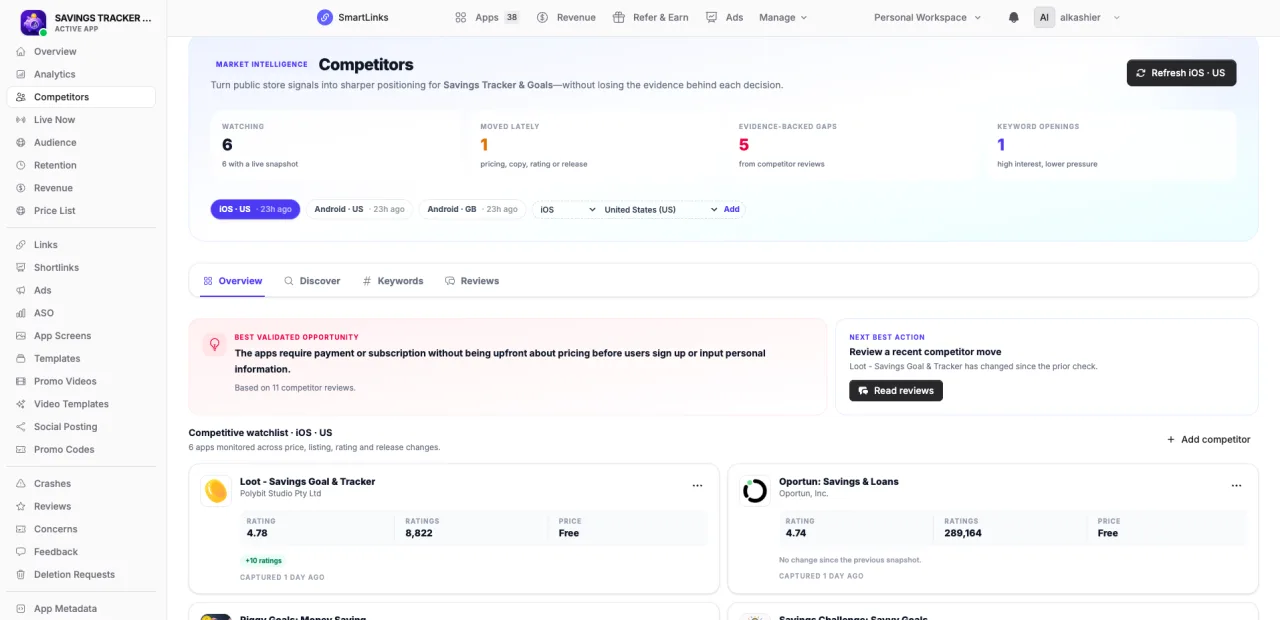The height and width of the screenshot is (620, 1280).
Task: Click '+10 ratings' badge on Loot
Action: coord(263,561)
